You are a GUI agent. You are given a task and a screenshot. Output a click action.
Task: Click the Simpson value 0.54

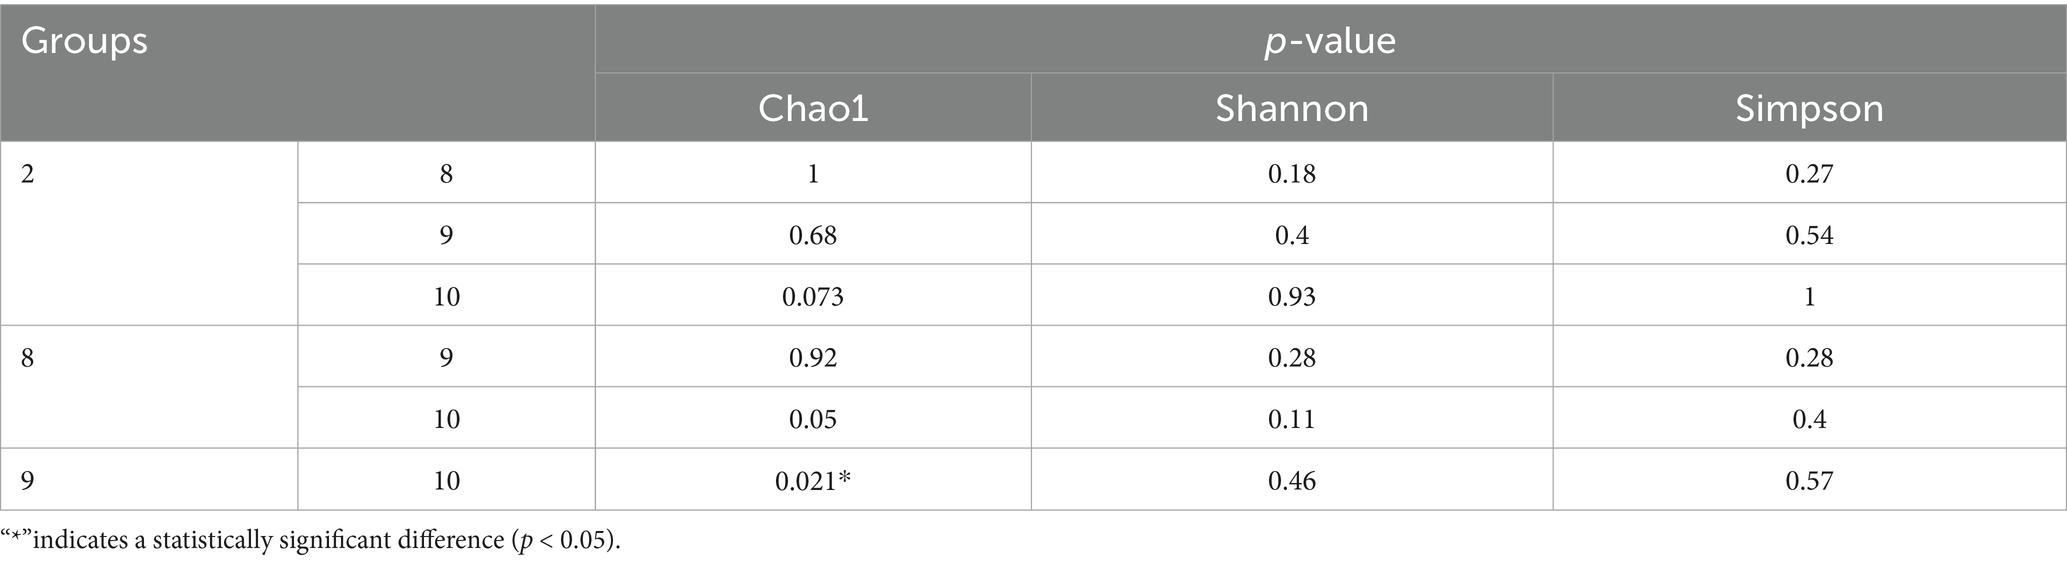[x=1809, y=235]
